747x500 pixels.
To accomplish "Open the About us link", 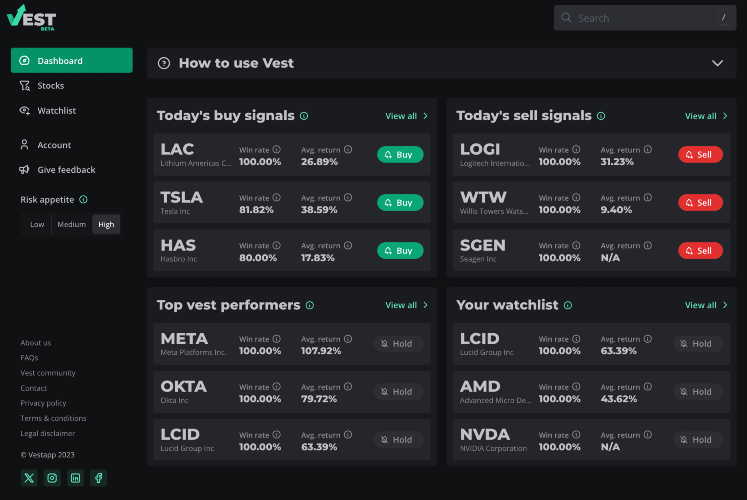I will tap(36, 343).
